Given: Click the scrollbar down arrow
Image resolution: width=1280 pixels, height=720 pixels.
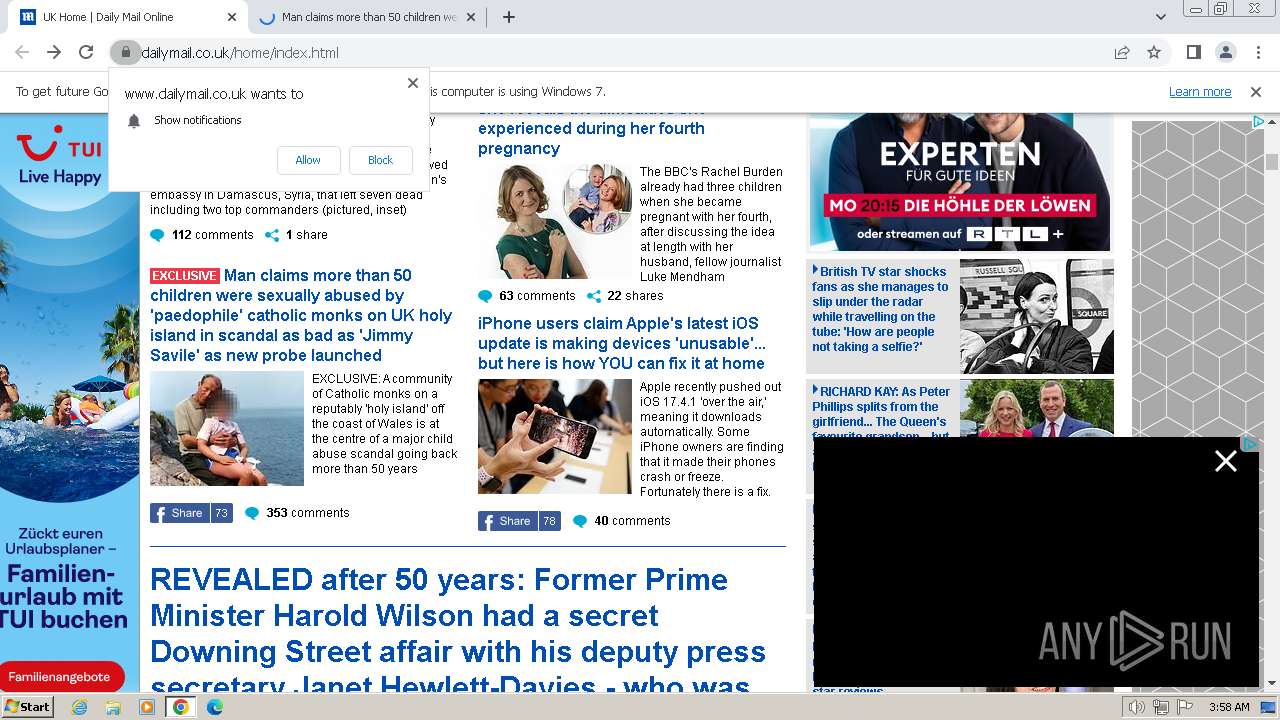Looking at the screenshot, I should (x=1272, y=684).
